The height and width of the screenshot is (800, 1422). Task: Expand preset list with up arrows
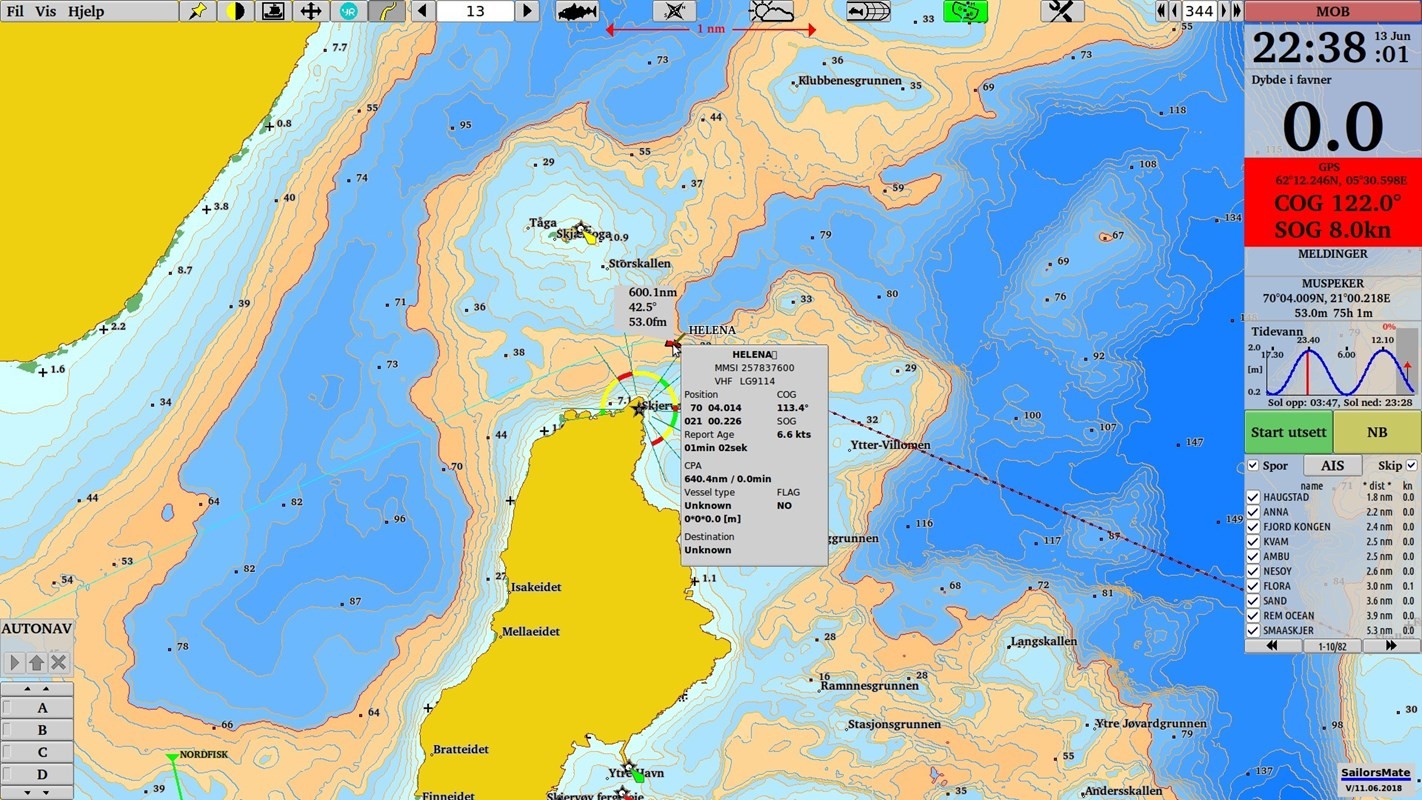pyautogui.click(x=37, y=689)
